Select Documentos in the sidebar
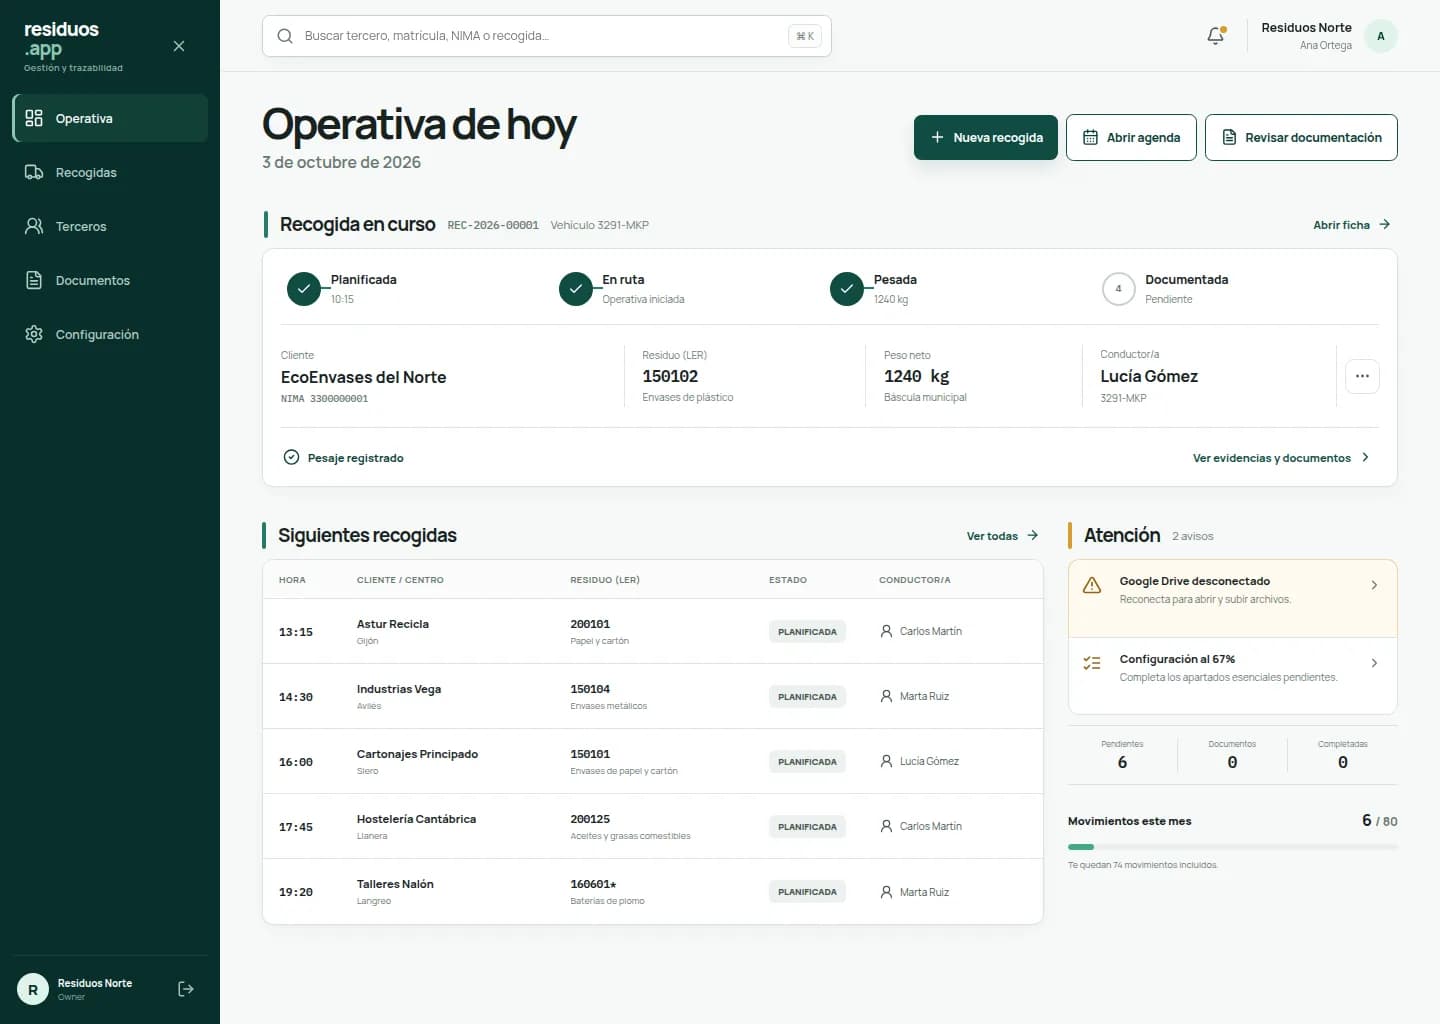 (x=110, y=280)
